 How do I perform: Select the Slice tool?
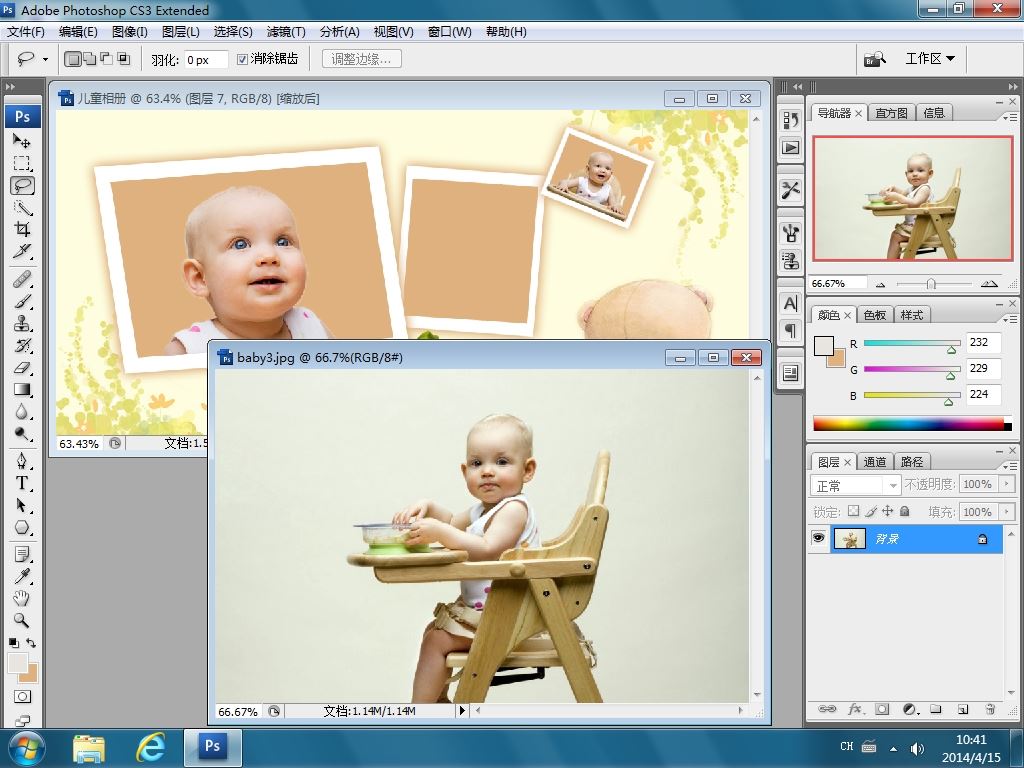coord(22,251)
